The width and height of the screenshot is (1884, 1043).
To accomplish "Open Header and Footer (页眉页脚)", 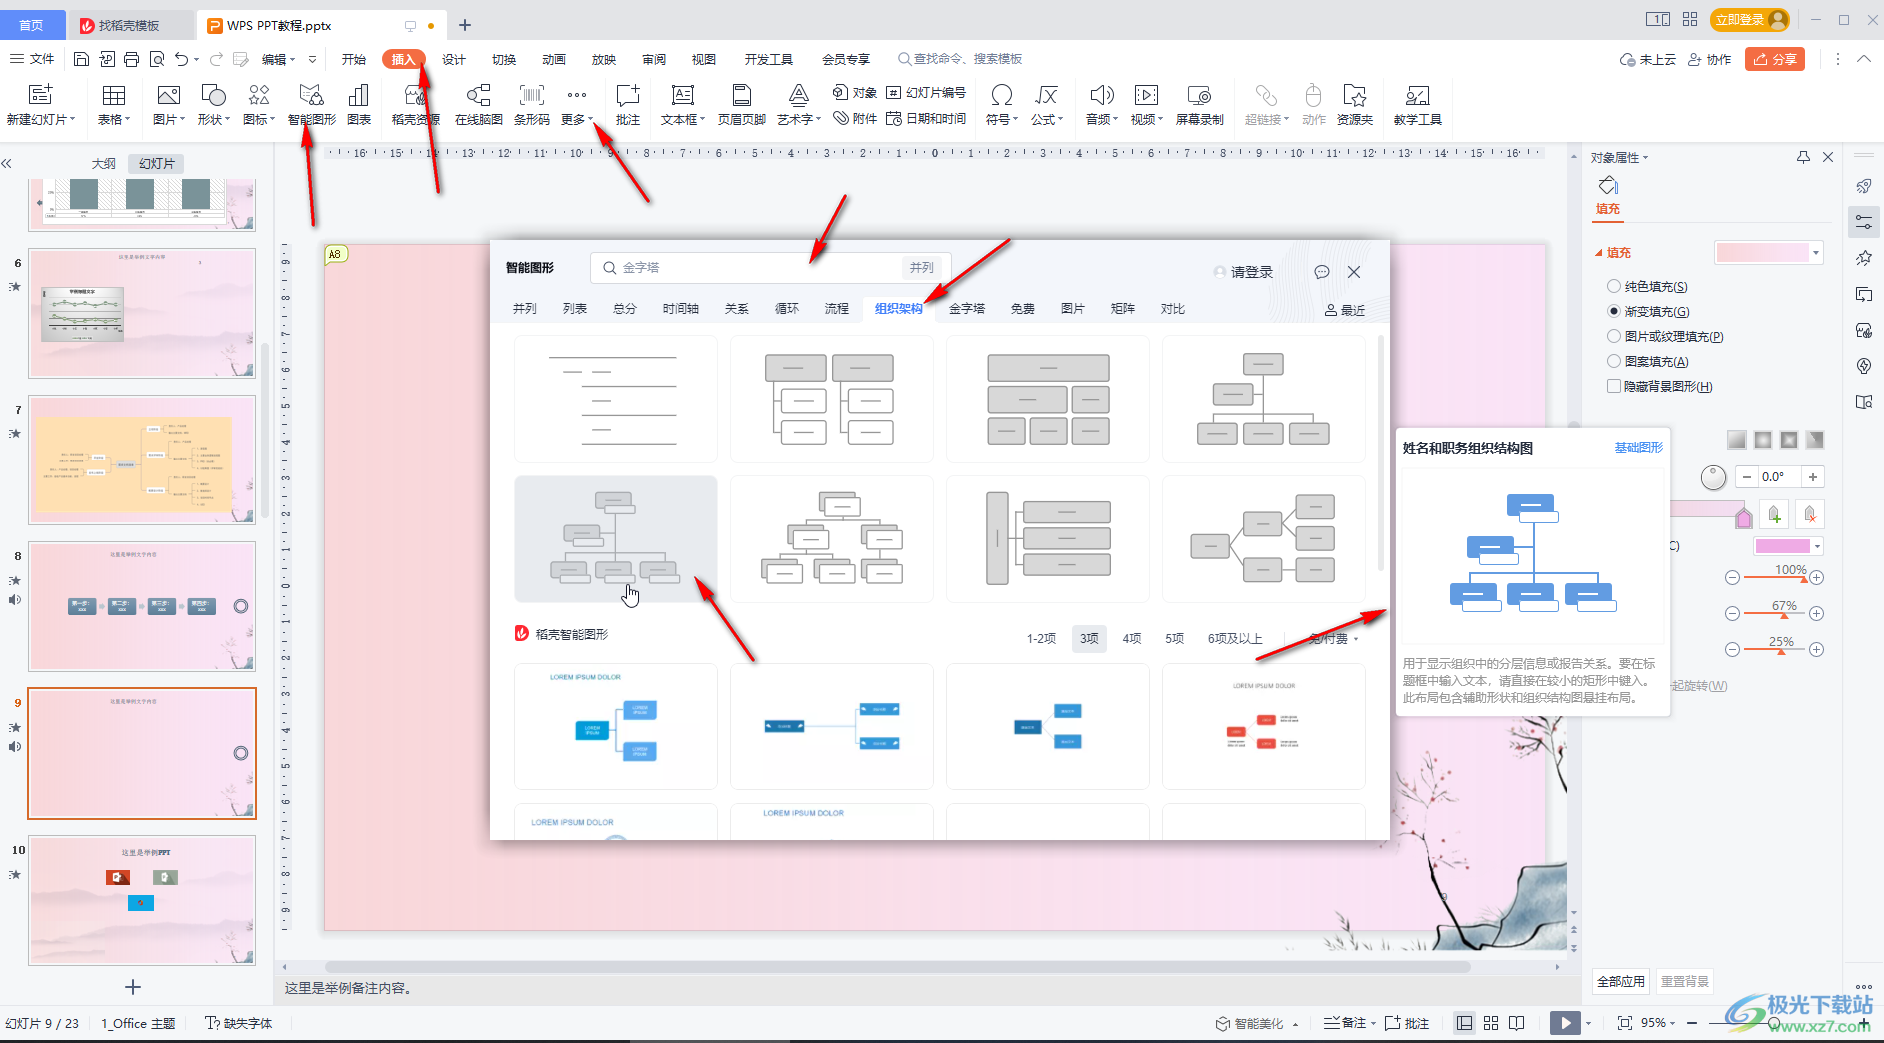I will pos(741,105).
